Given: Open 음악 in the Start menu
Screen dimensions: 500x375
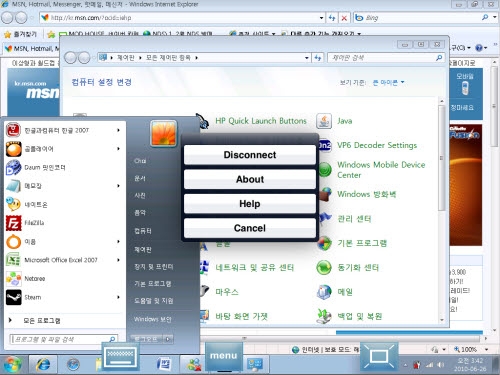Looking at the screenshot, I should [x=140, y=213].
